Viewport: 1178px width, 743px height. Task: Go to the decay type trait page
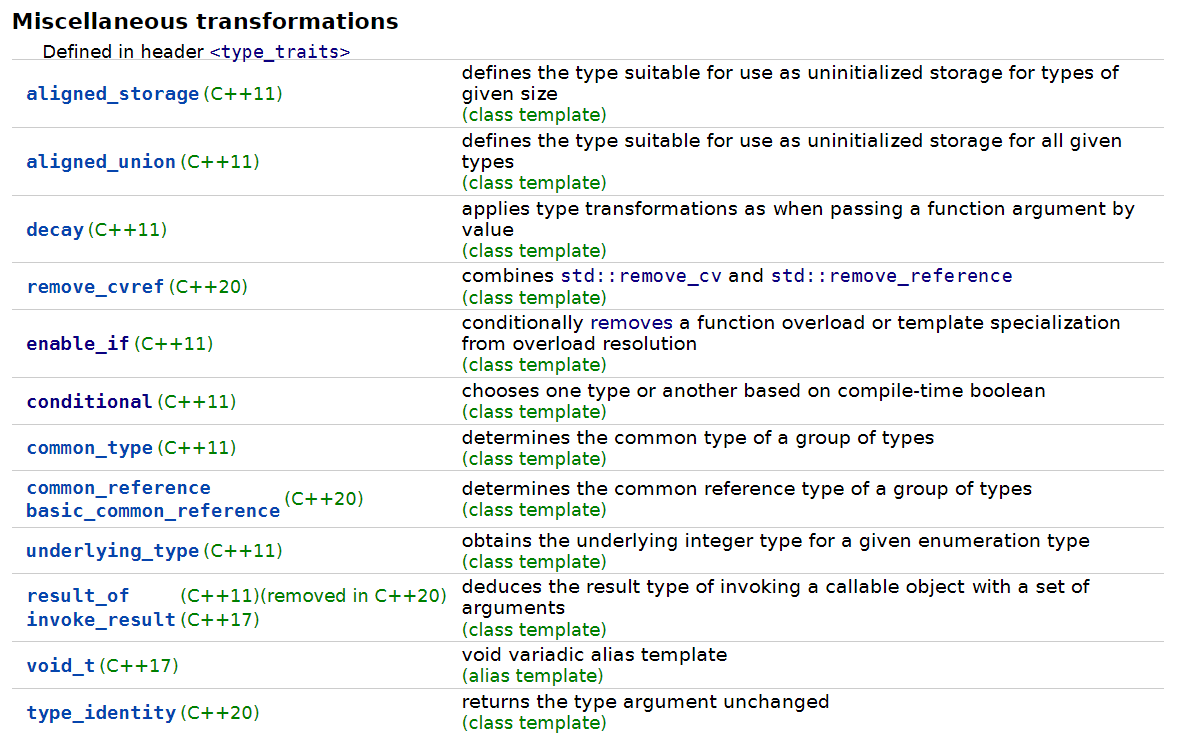55,230
